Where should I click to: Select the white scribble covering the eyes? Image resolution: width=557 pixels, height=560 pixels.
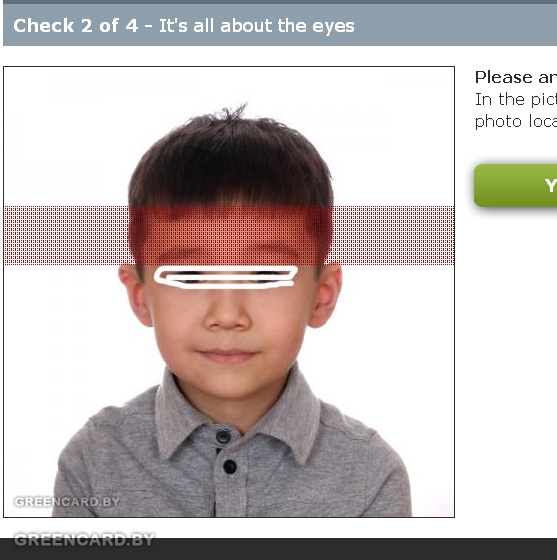226,277
